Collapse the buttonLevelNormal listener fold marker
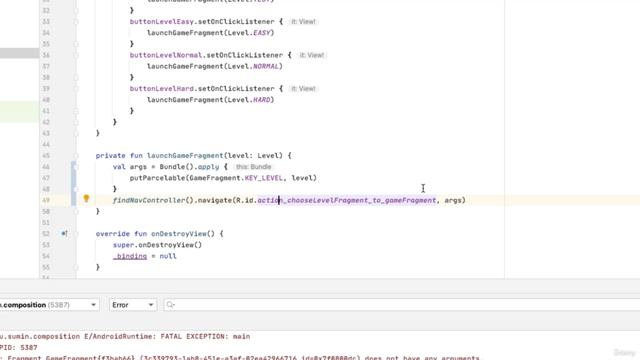The image size is (640, 360). click(x=76, y=55)
